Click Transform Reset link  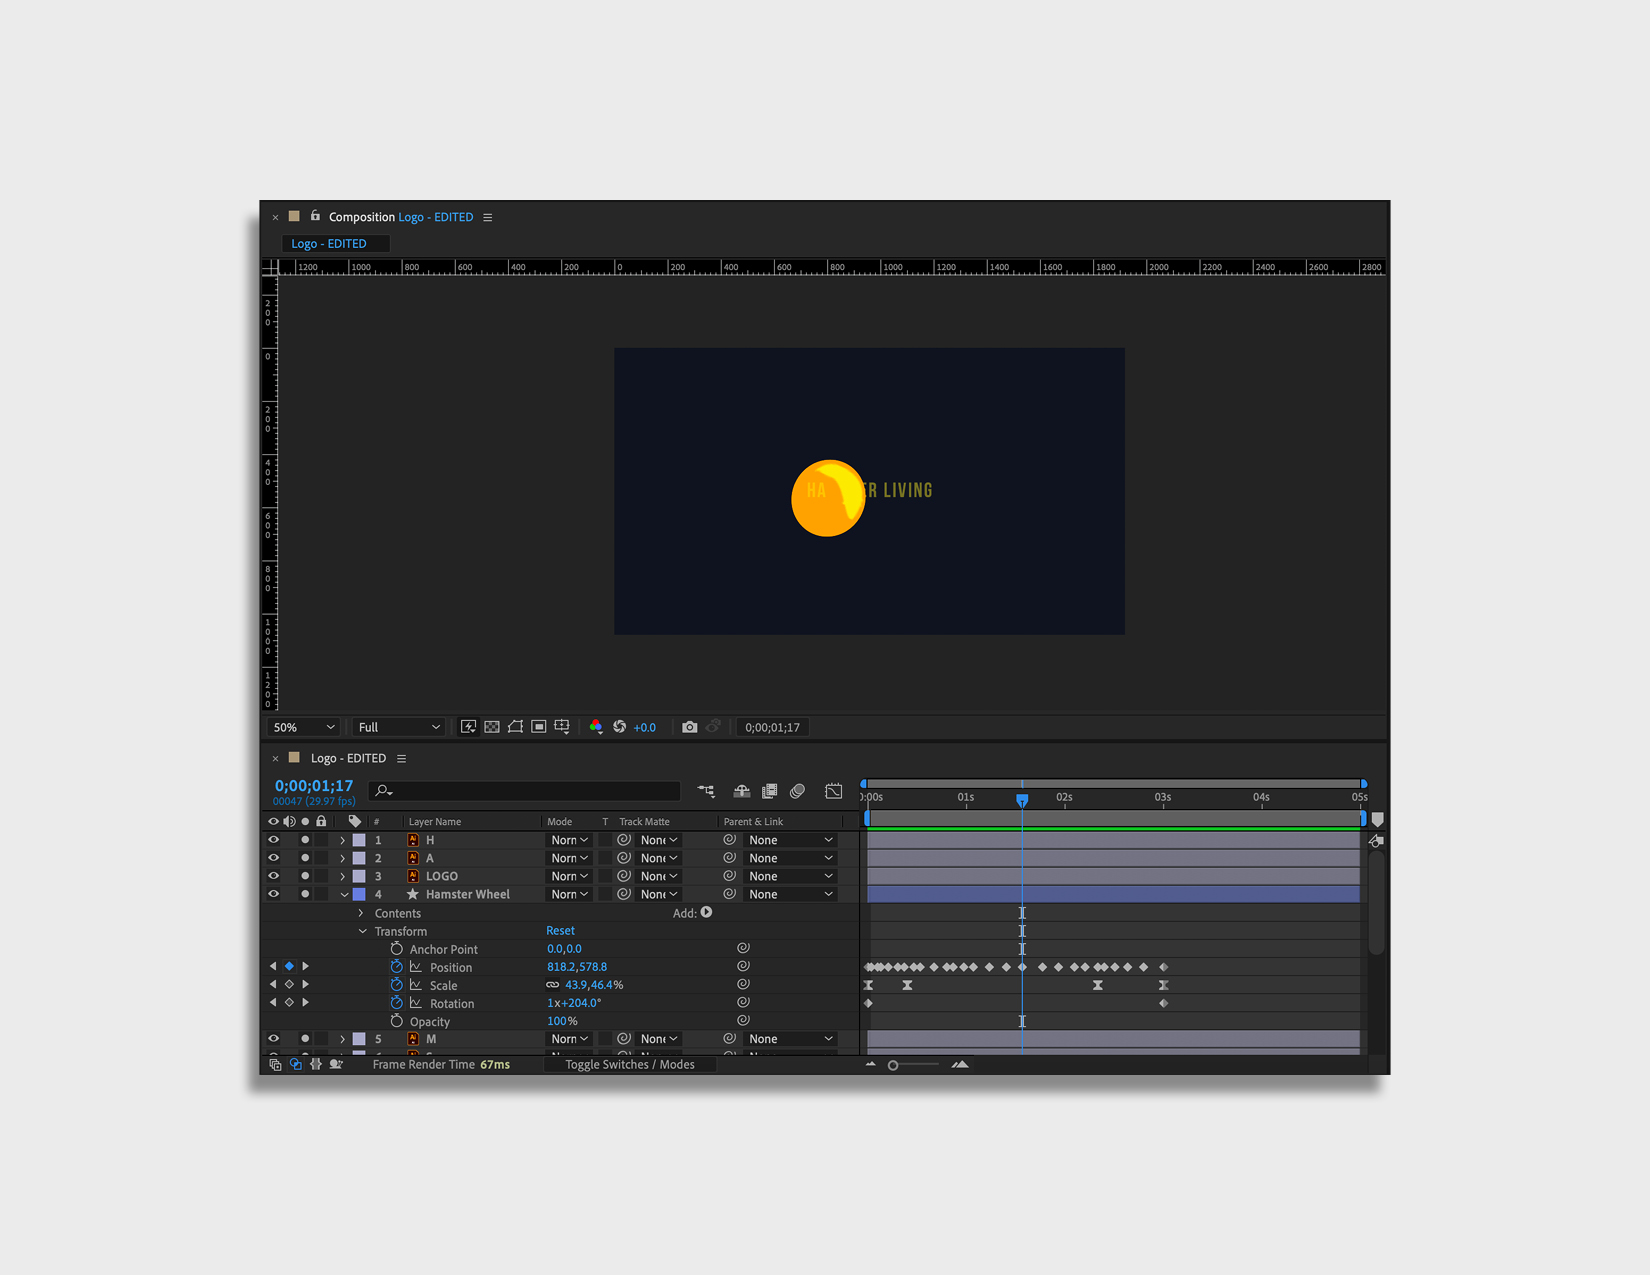coord(560,931)
